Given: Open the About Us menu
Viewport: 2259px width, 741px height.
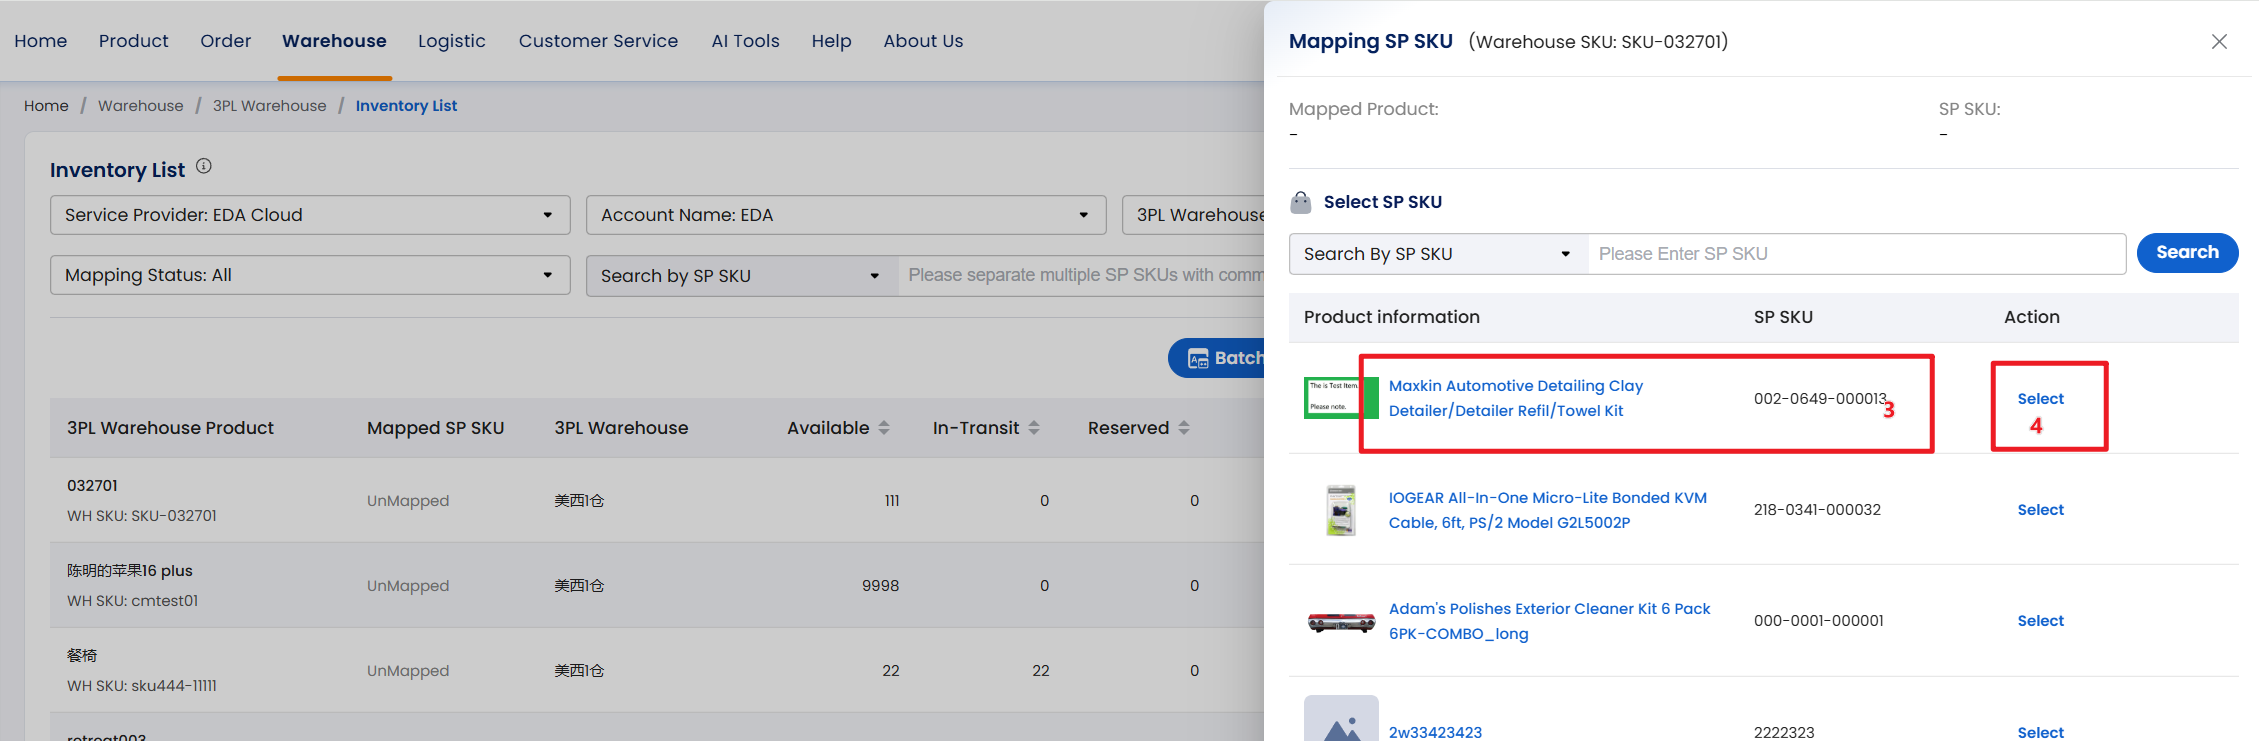Looking at the screenshot, I should [x=923, y=41].
